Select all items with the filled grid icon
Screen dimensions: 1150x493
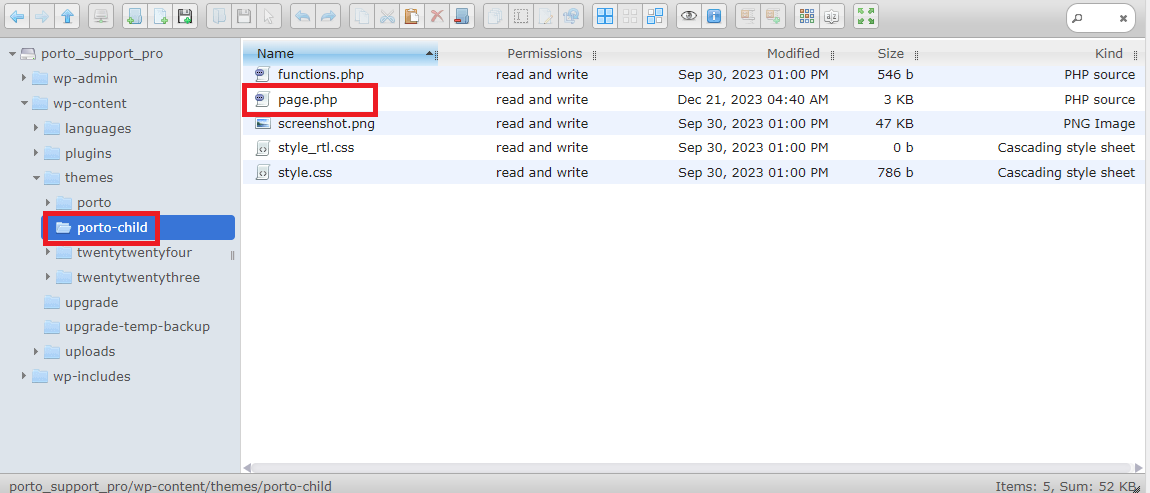pyautogui.click(x=604, y=16)
